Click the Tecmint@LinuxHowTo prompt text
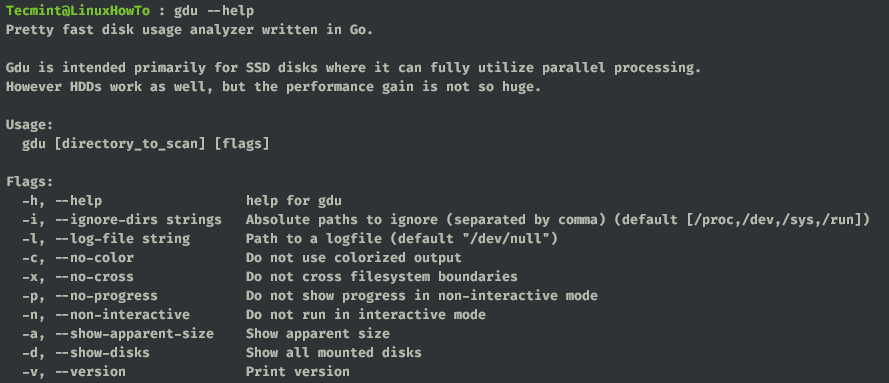The image size is (889, 383). 78,11
